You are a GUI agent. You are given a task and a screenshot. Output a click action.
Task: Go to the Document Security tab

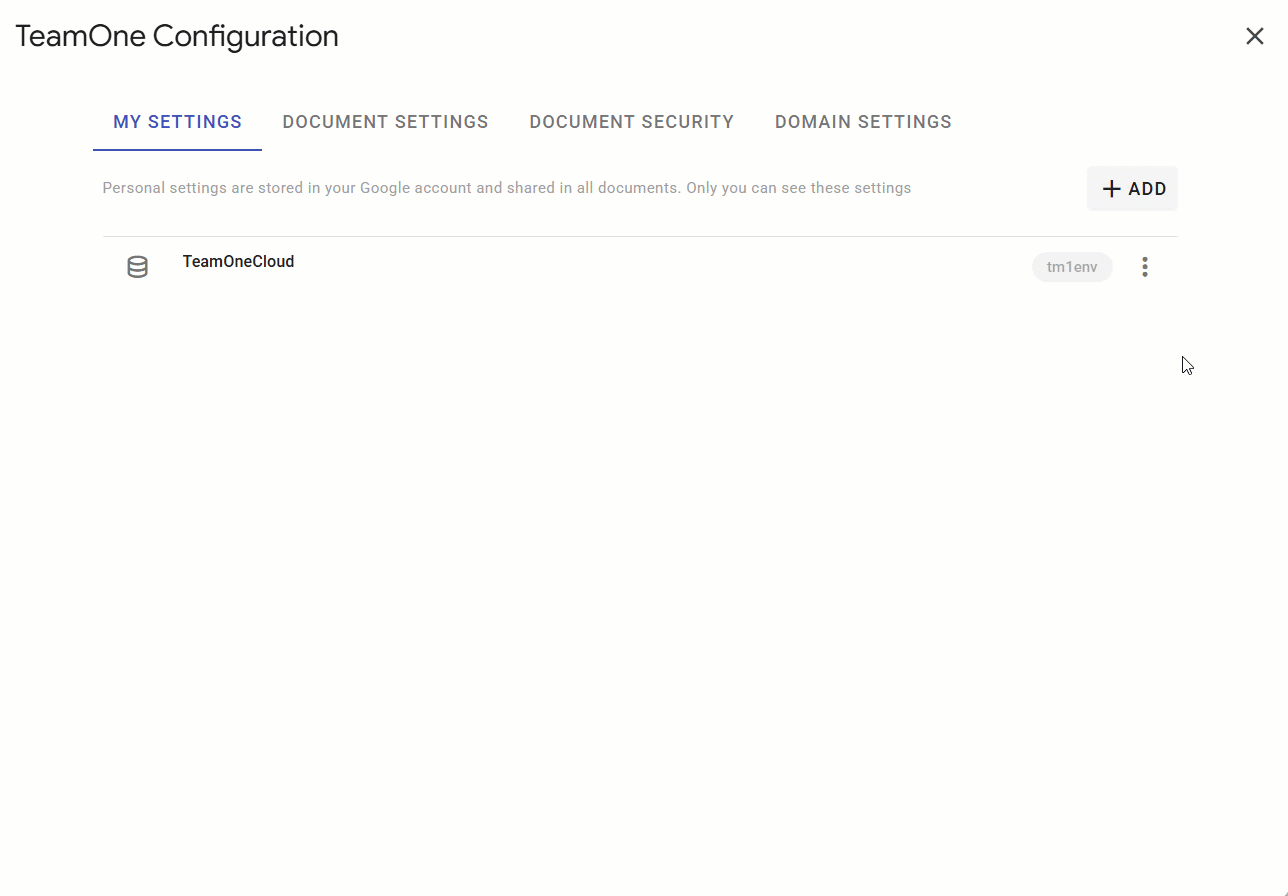pyautogui.click(x=632, y=122)
